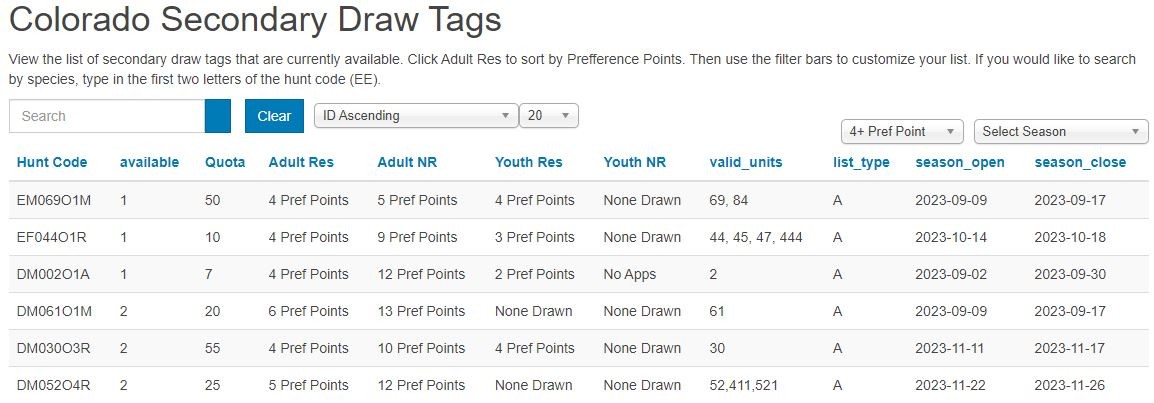Open the Select Season dropdown
Image resolution: width=1154 pixels, height=403 pixels.
[1061, 132]
